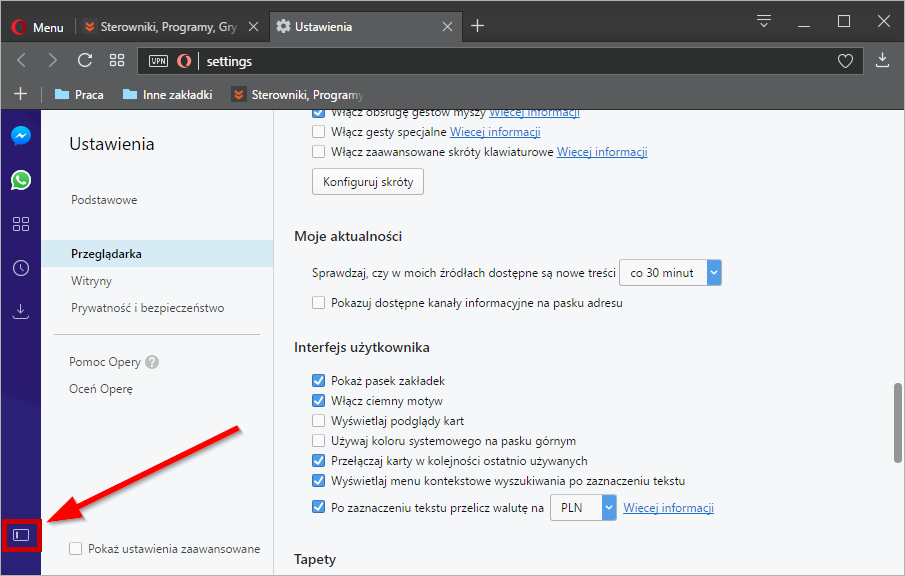Open Prywatność i bezpieczeństwo section
Screen dimensions: 905x576
point(147,308)
